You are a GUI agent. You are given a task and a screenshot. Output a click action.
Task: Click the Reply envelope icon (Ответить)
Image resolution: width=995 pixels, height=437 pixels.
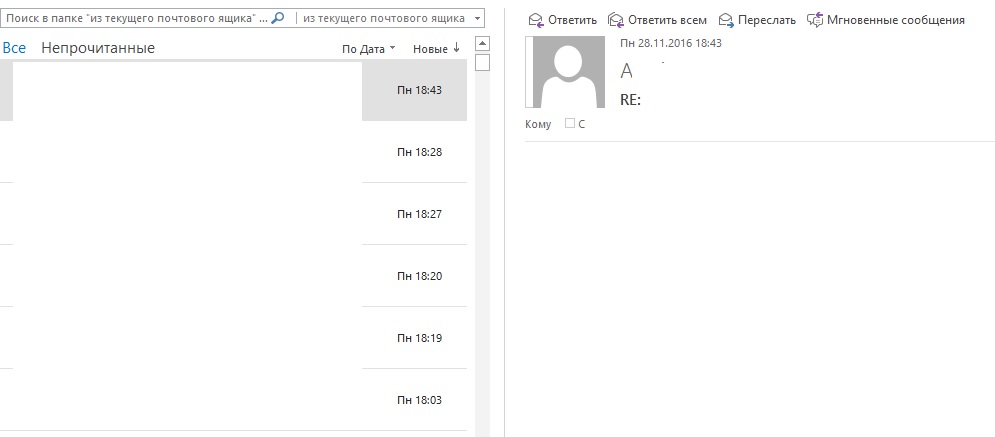pos(536,20)
